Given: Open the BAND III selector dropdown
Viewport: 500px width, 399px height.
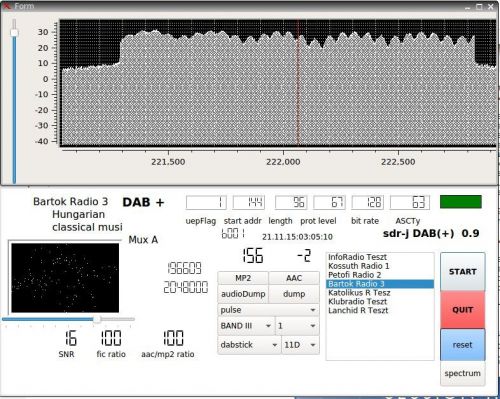Looking at the screenshot, I should (x=246, y=326).
